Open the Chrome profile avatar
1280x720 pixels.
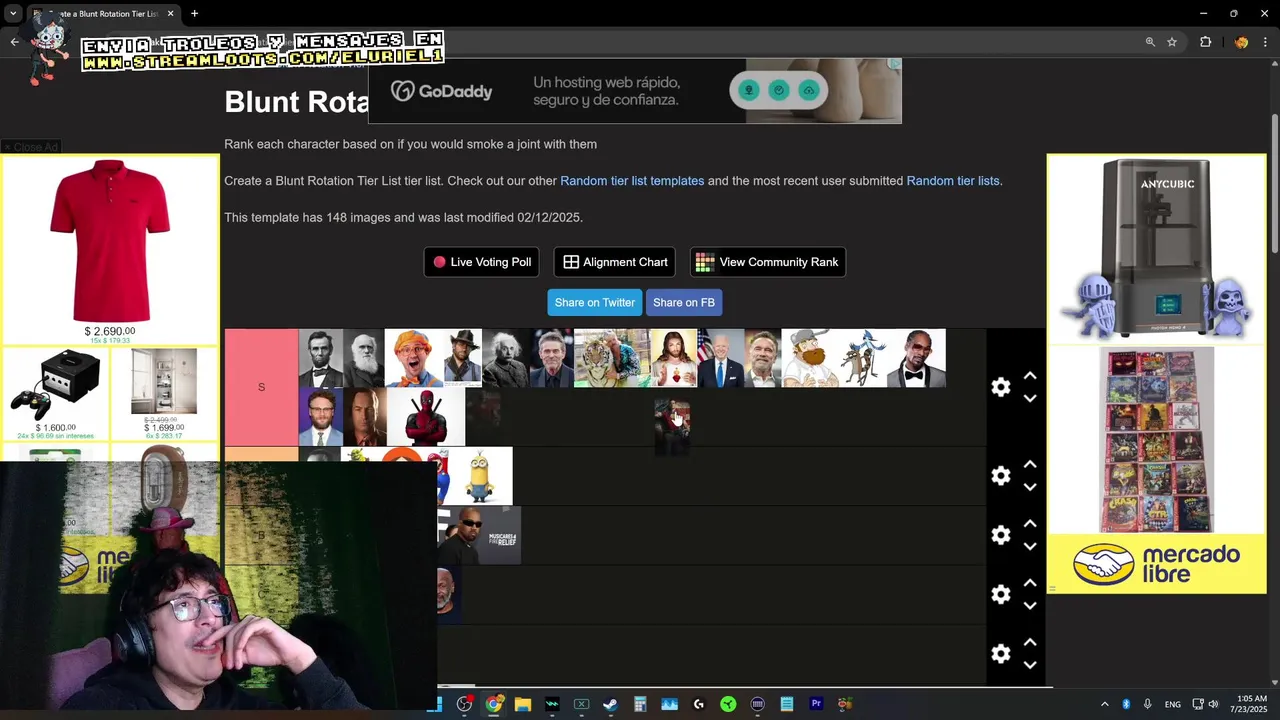(x=1241, y=42)
